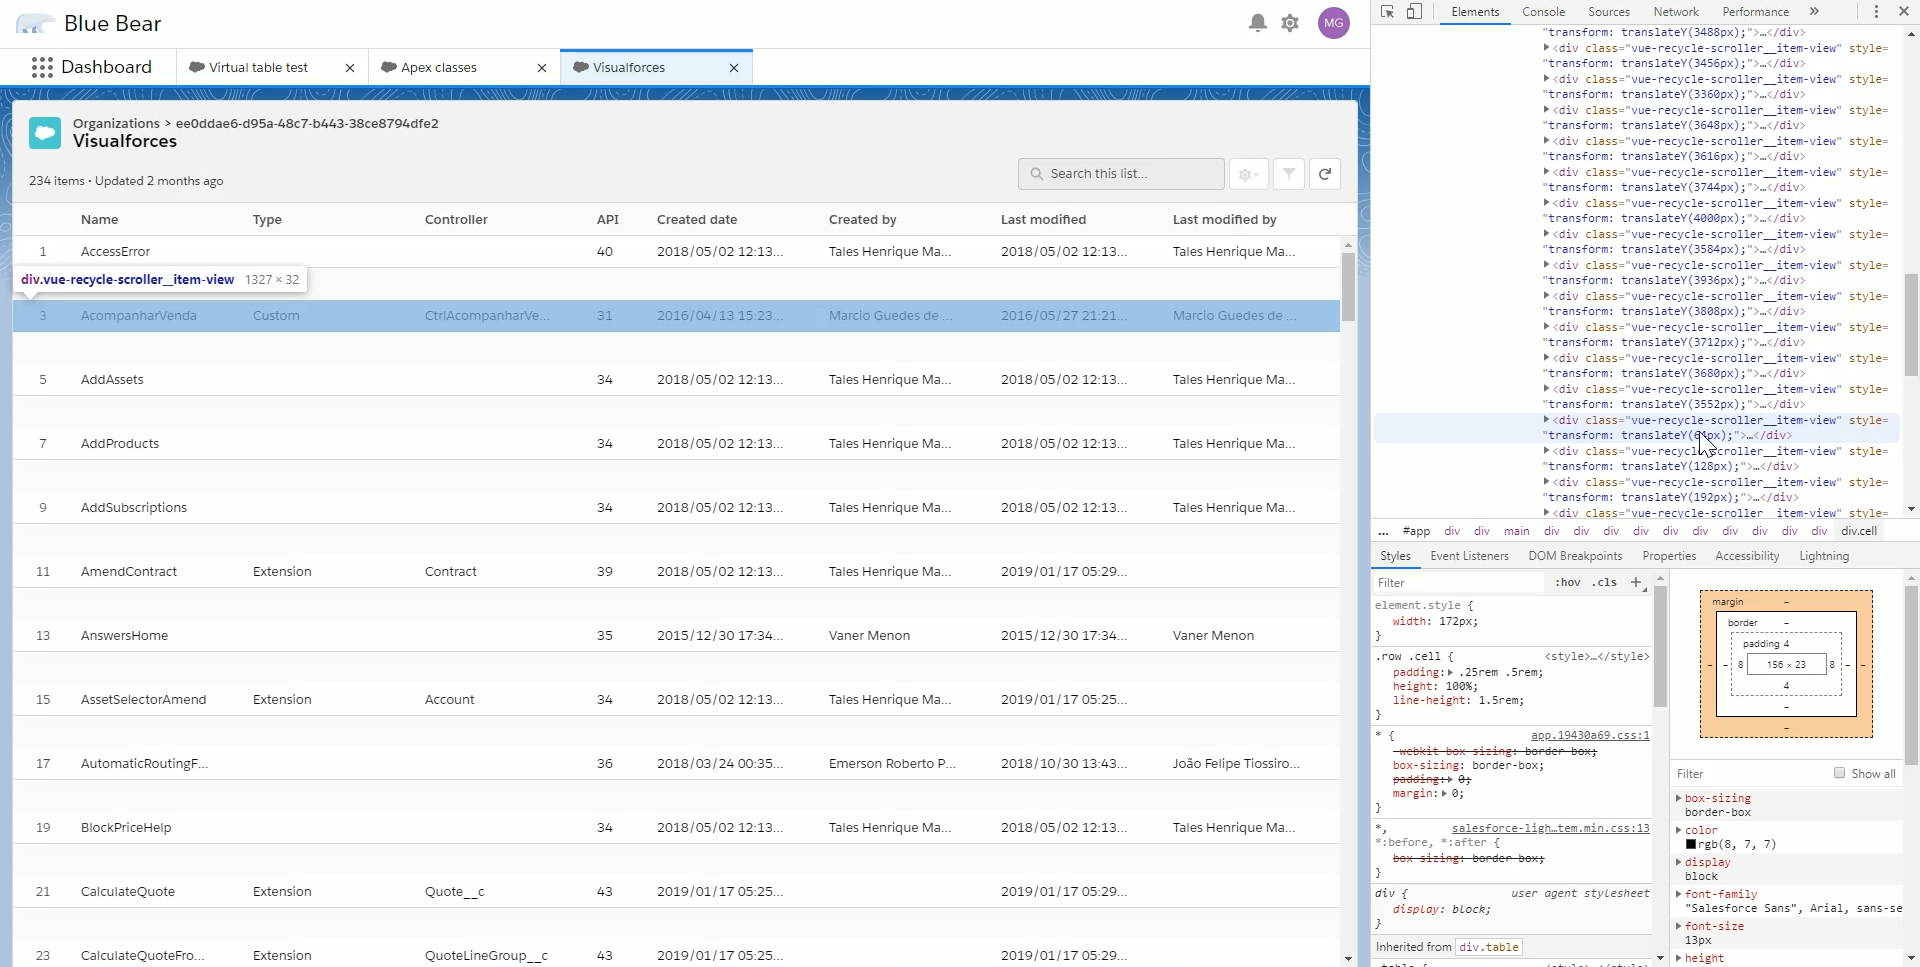Expand the padding shorthand triangle
The width and height of the screenshot is (1920, 967).
[1450, 672]
